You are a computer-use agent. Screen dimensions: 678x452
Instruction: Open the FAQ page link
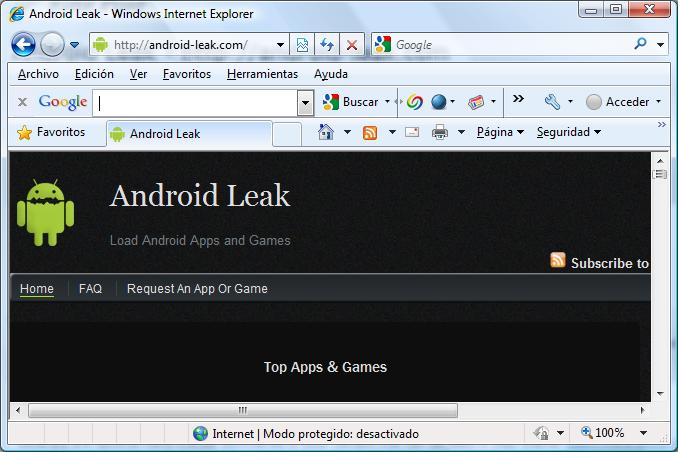tap(90, 289)
